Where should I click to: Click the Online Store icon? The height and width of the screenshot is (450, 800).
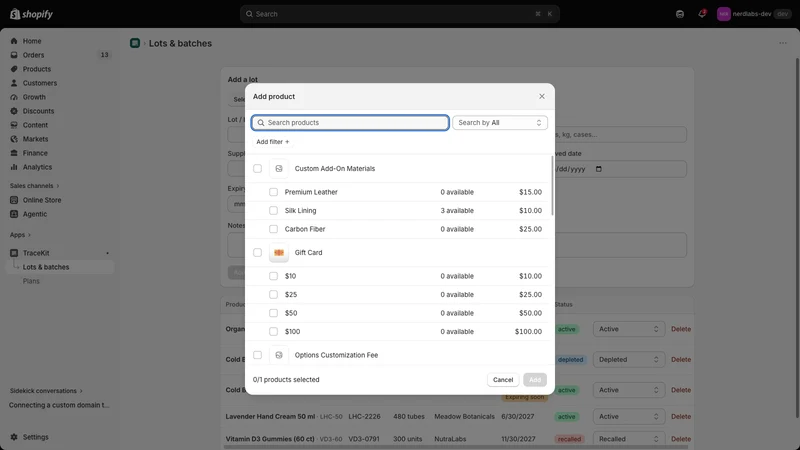pos(14,200)
